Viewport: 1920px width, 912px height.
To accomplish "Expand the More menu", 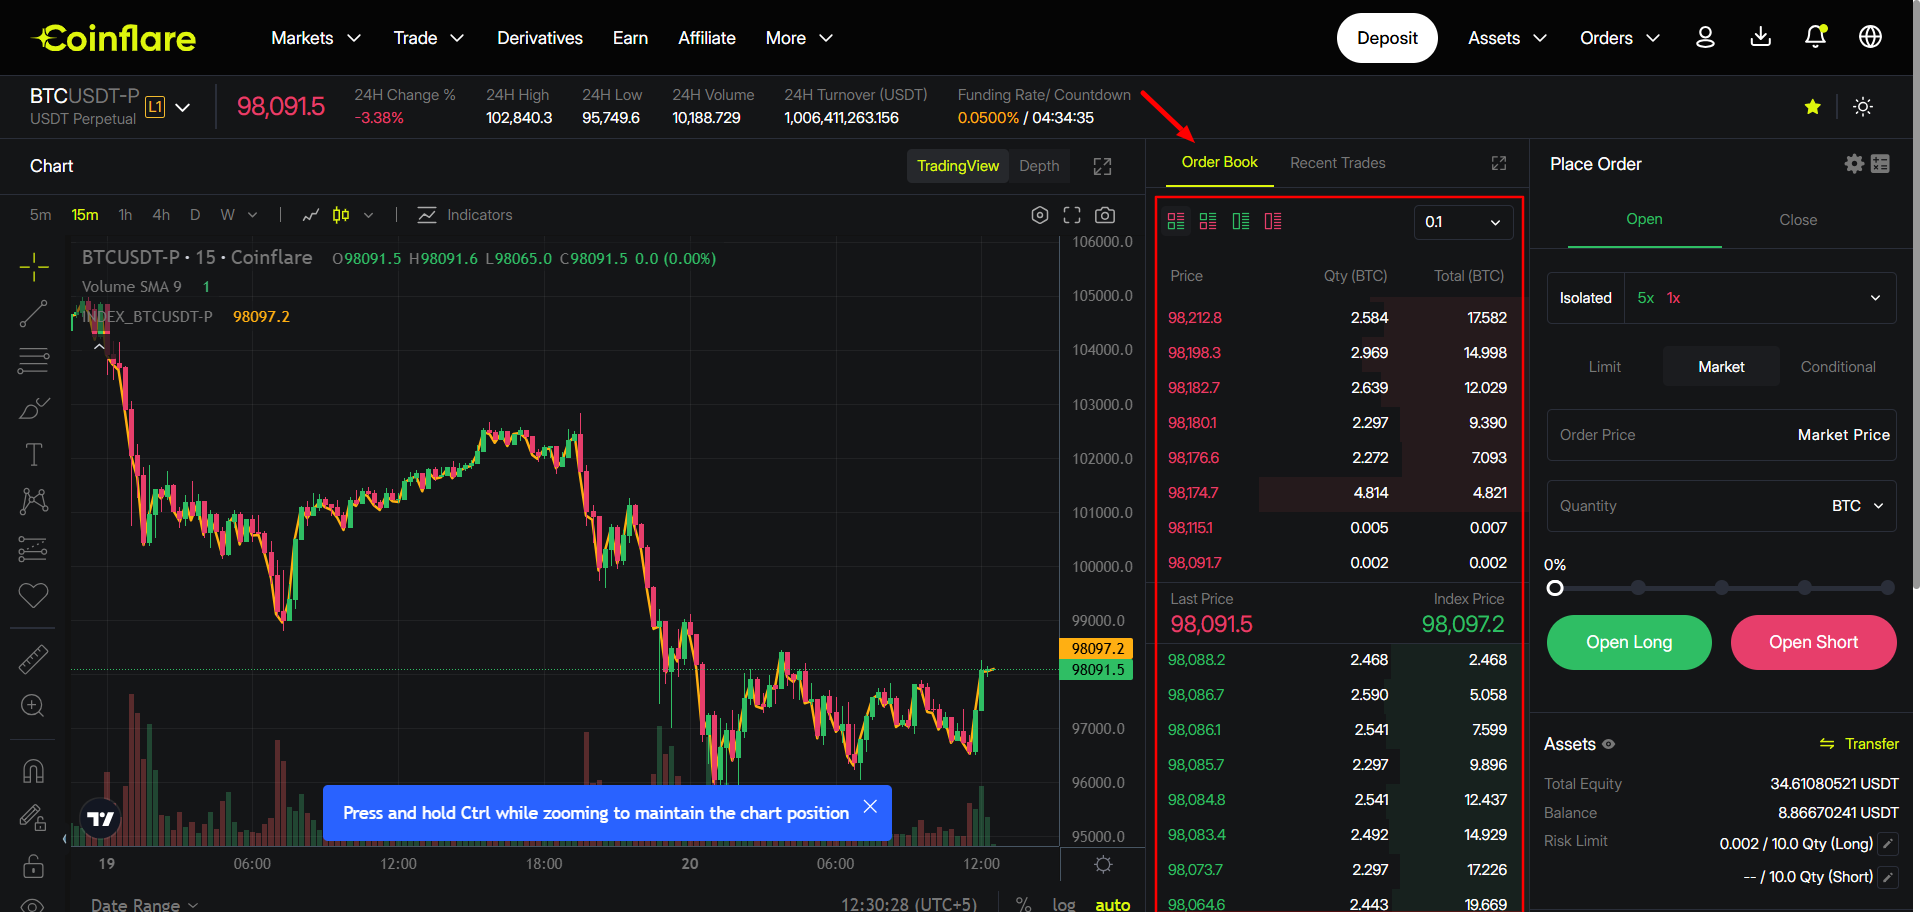I will click(x=799, y=38).
